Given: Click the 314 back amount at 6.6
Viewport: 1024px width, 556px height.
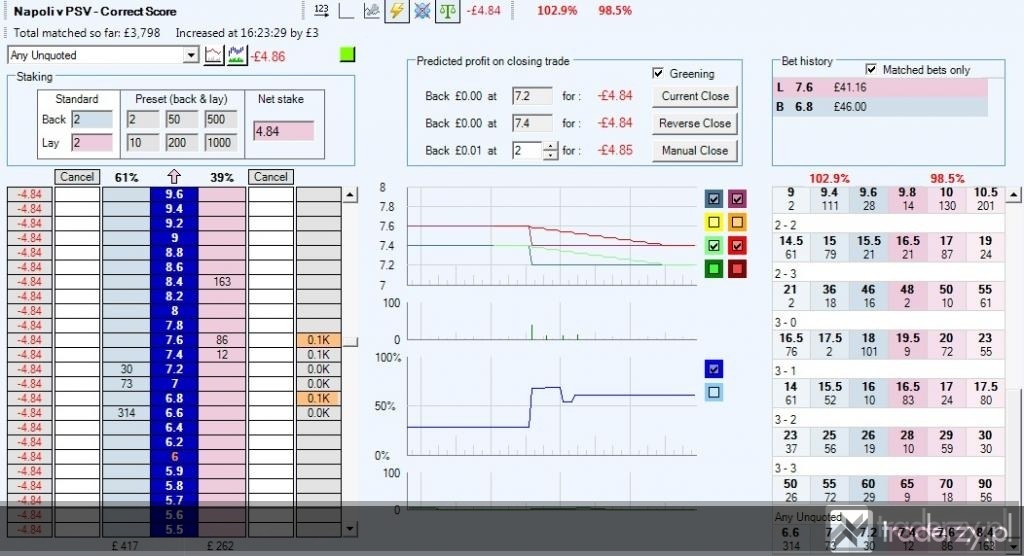Looking at the screenshot, I should (126, 413).
